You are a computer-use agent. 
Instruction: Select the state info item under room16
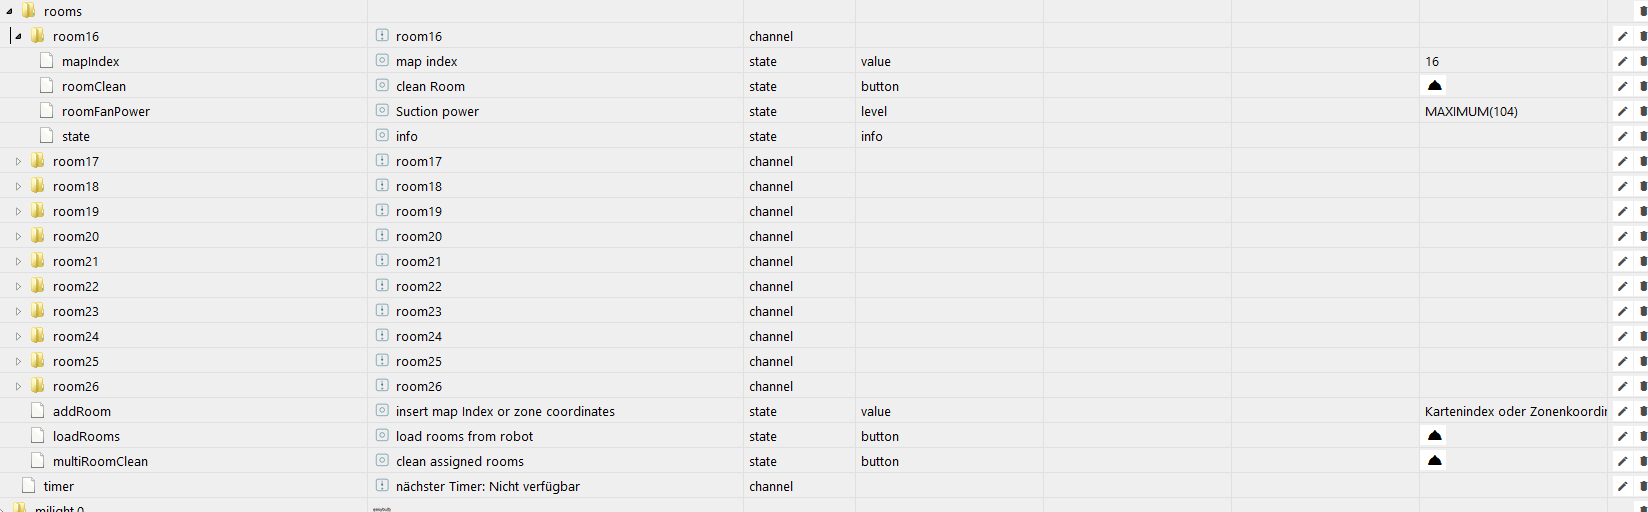point(76,136)
